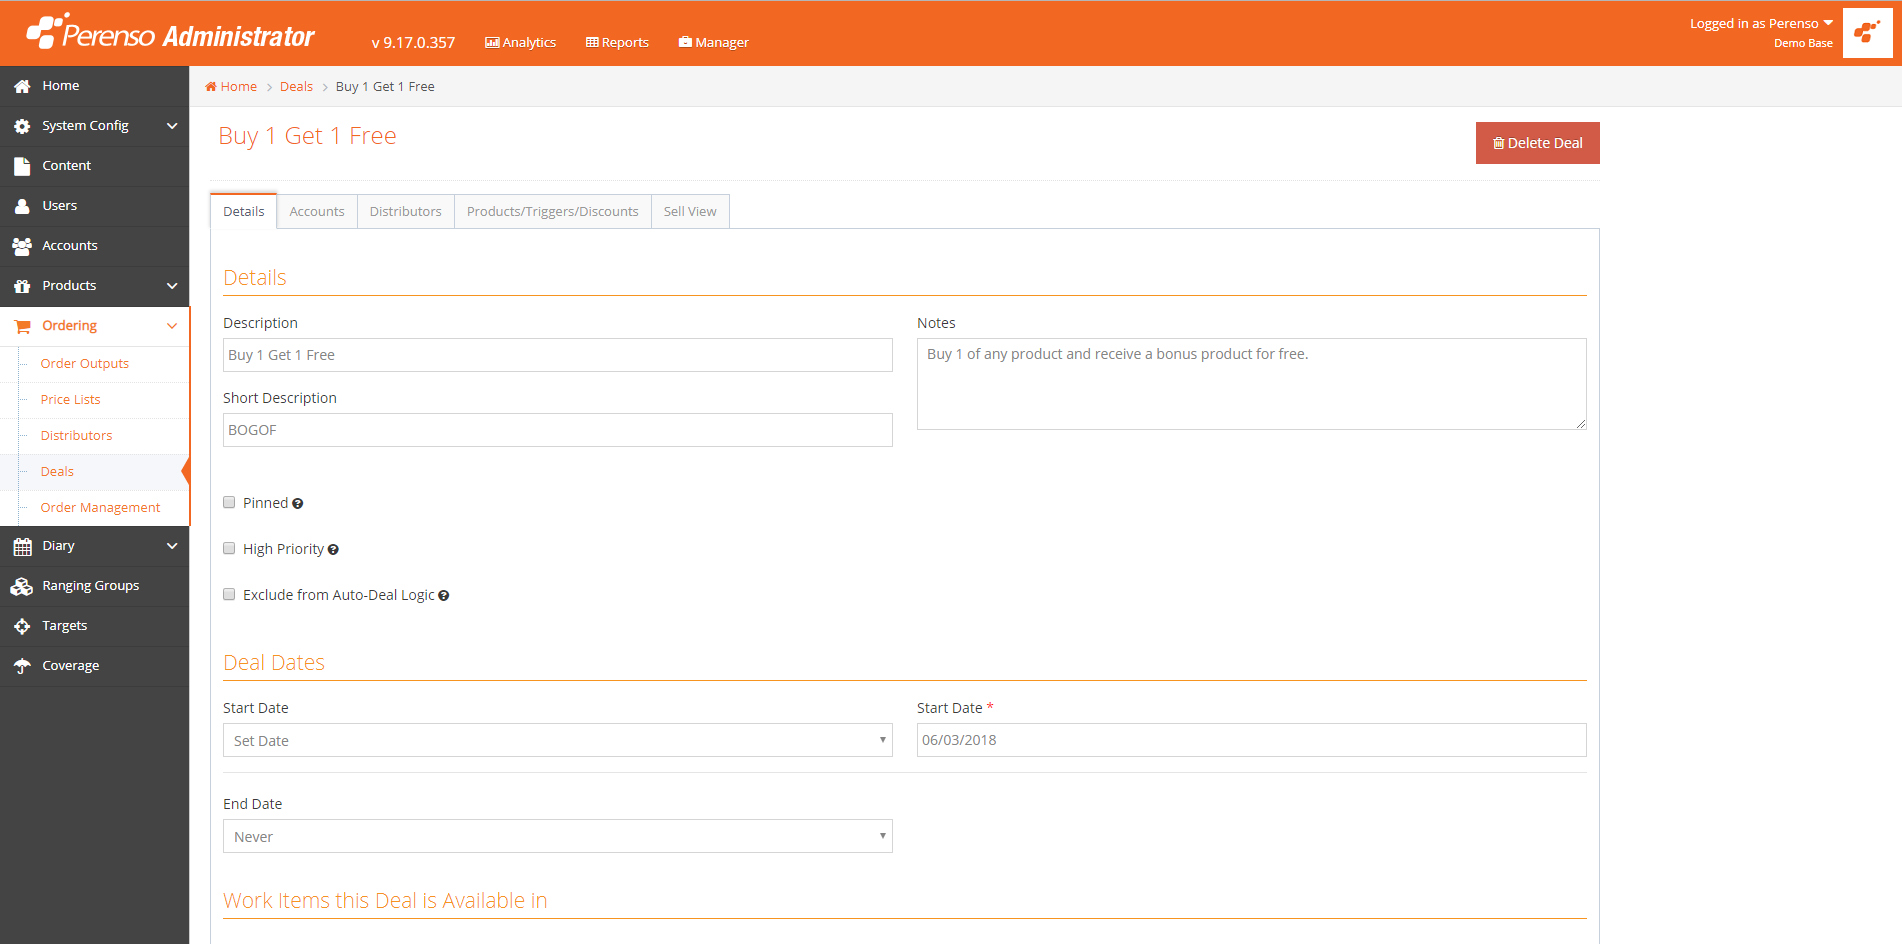Click the High Priority help question icon
The width and height of the screenshot is (1902, 944).
click(333, 550)
